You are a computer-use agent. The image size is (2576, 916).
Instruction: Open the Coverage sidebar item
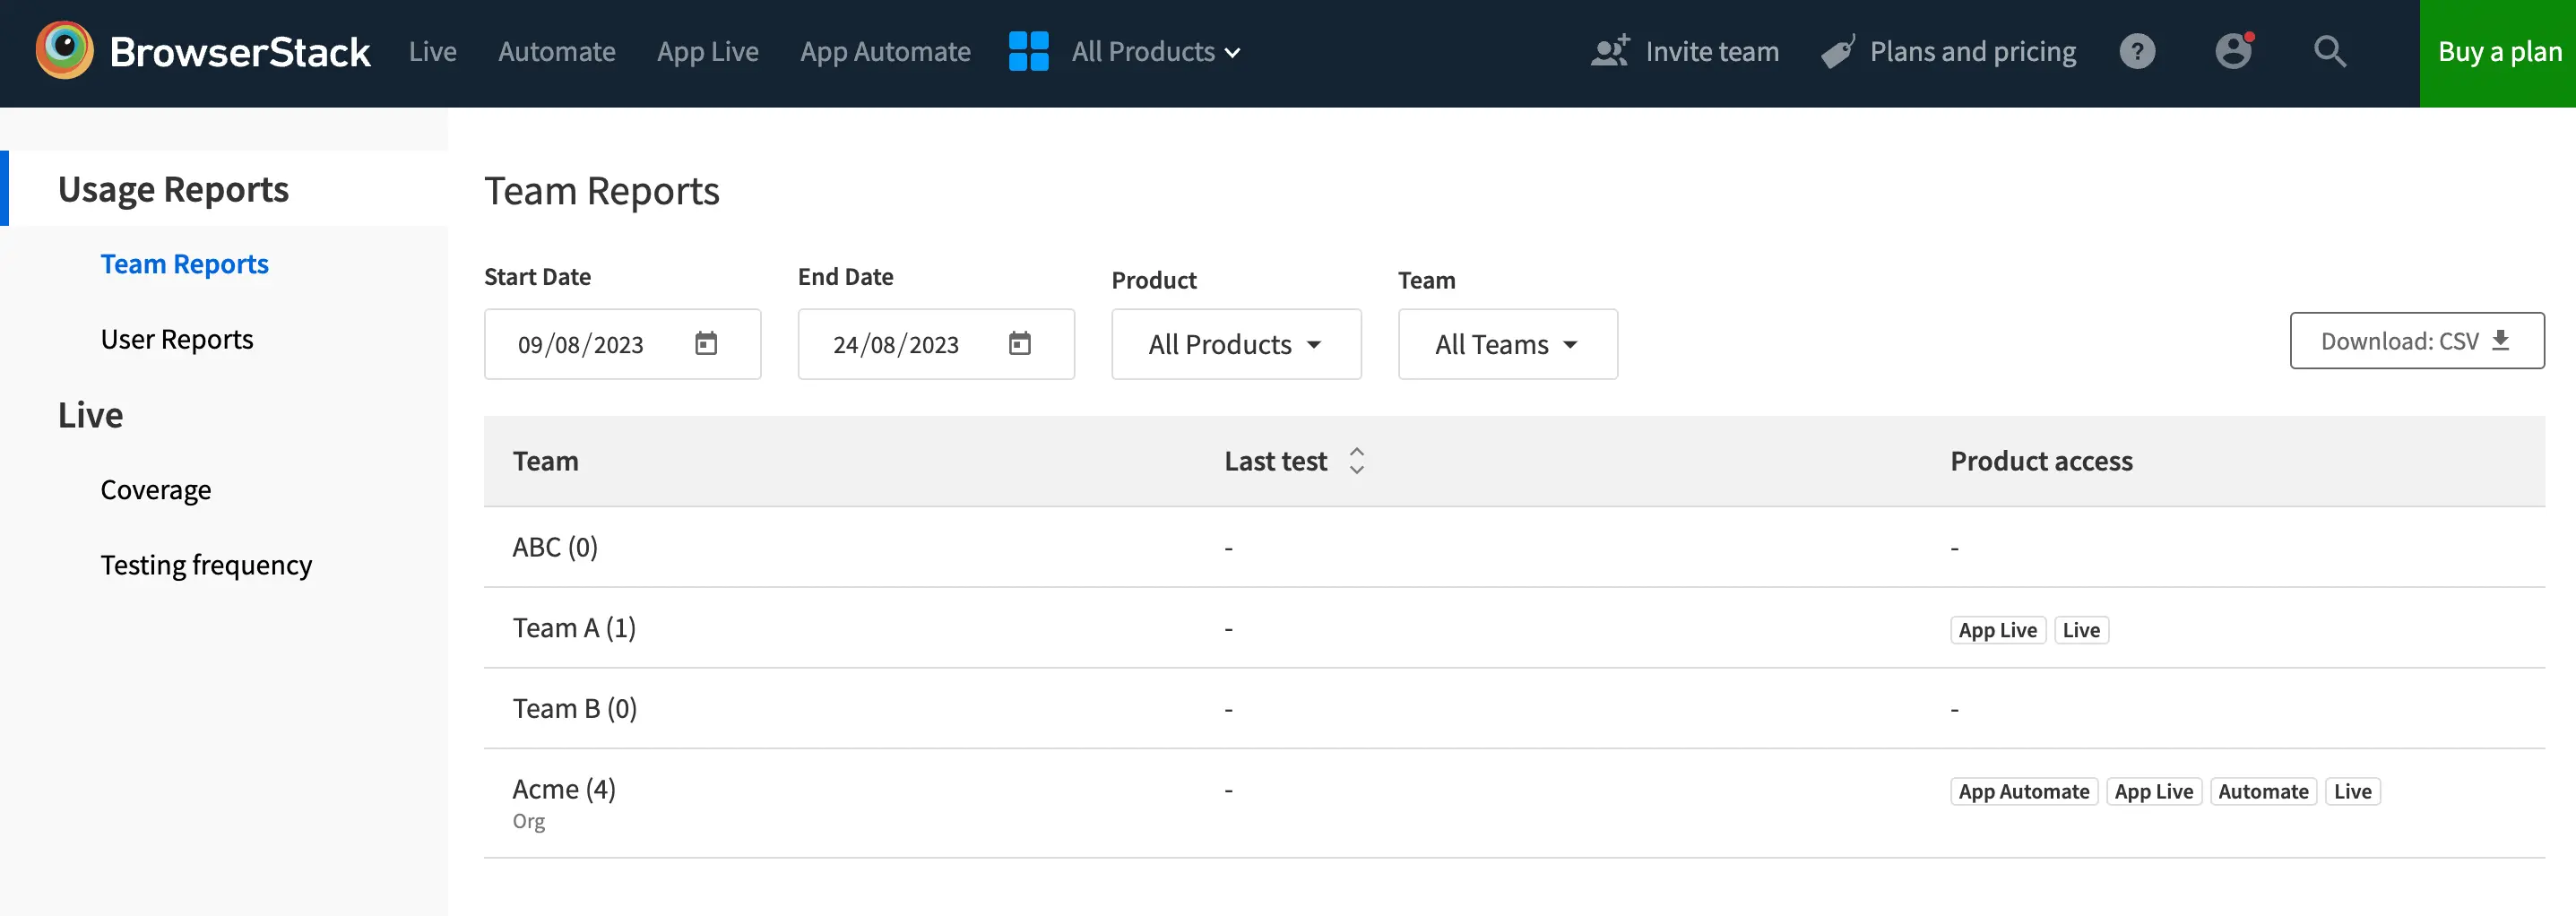tap(156, 491)
